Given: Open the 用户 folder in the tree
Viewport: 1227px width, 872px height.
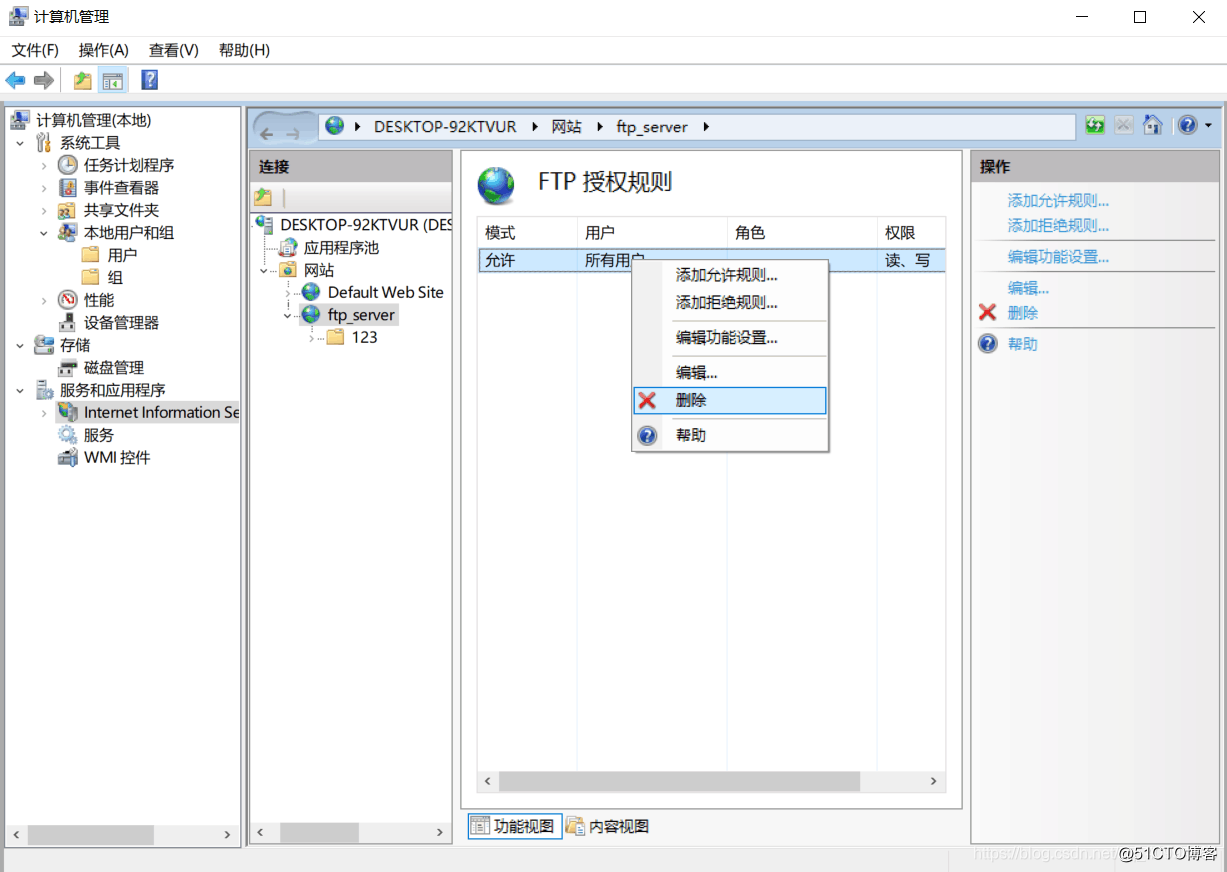Looking at the screenshot, I should [122, 255].
